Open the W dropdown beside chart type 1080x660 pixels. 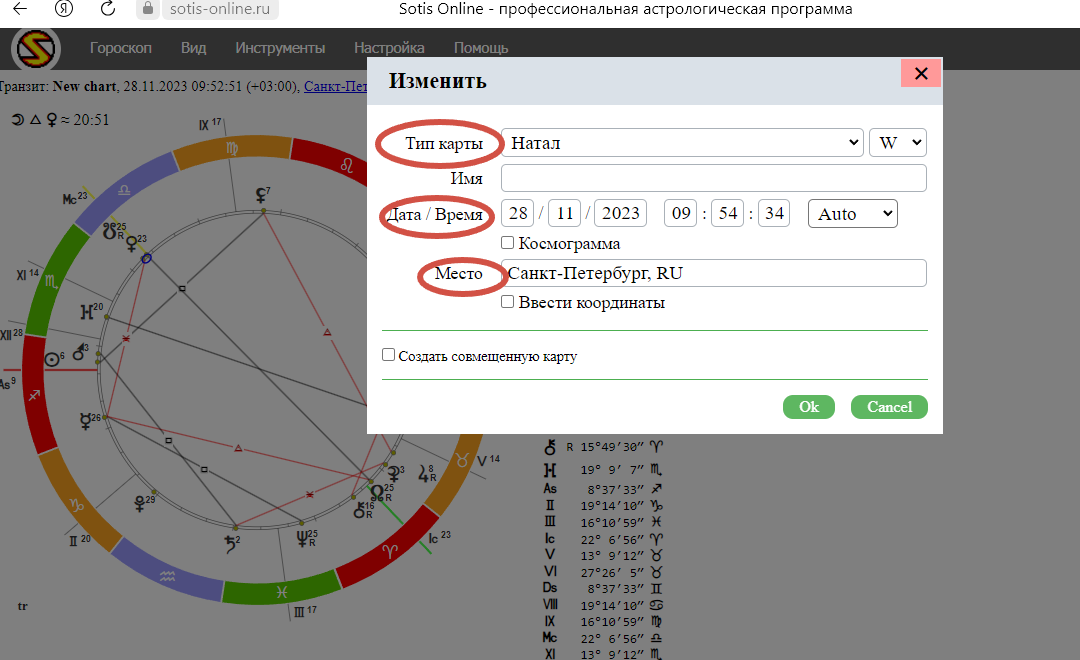coord(897,143)
